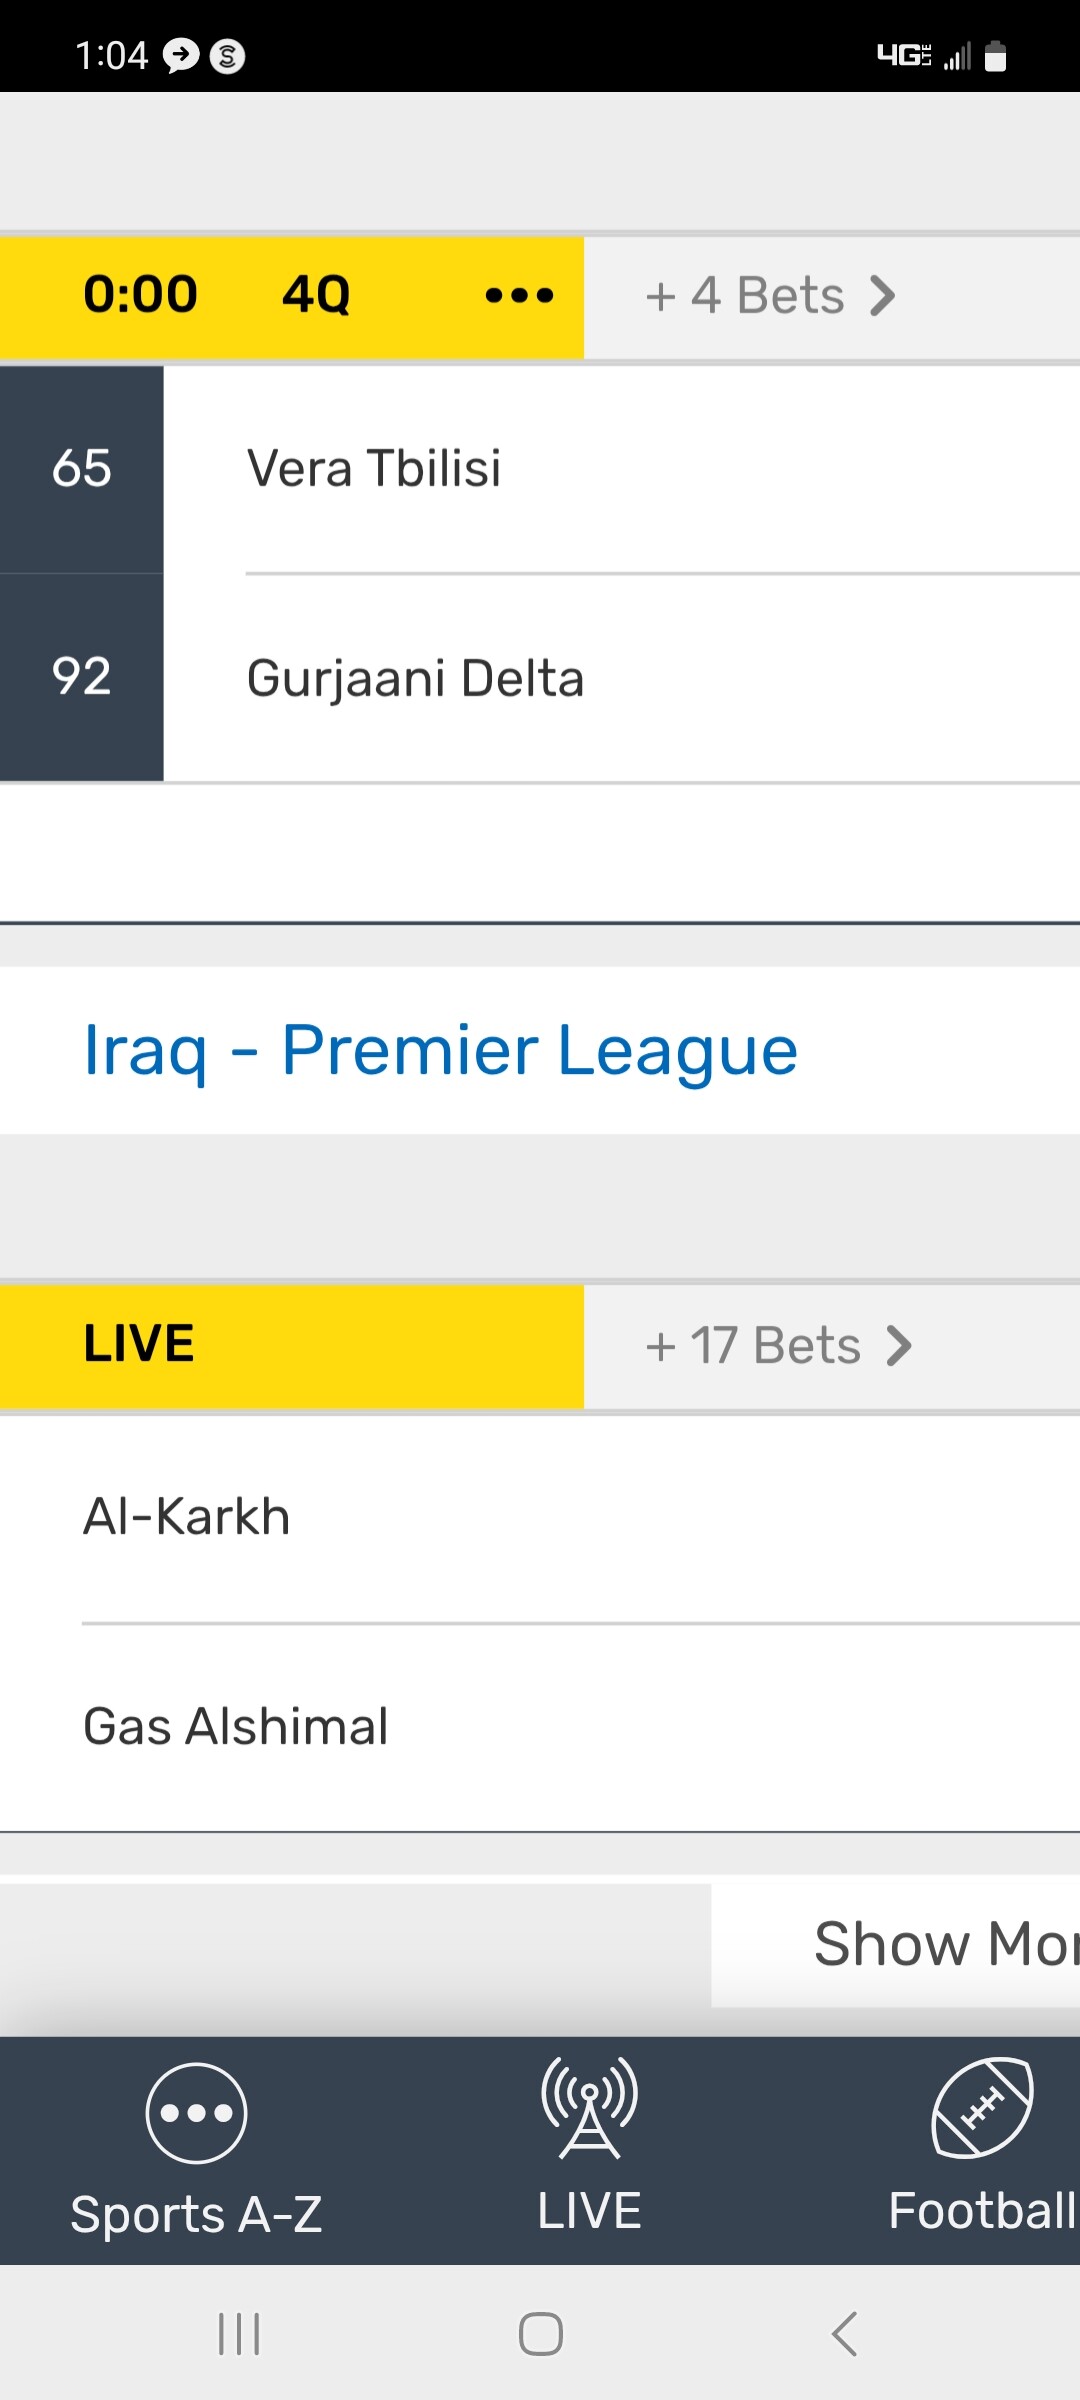The image size is (1080, 2400).
Task: Tap the yellow LIVE match badge
Action: click(x=139, y=1344)
